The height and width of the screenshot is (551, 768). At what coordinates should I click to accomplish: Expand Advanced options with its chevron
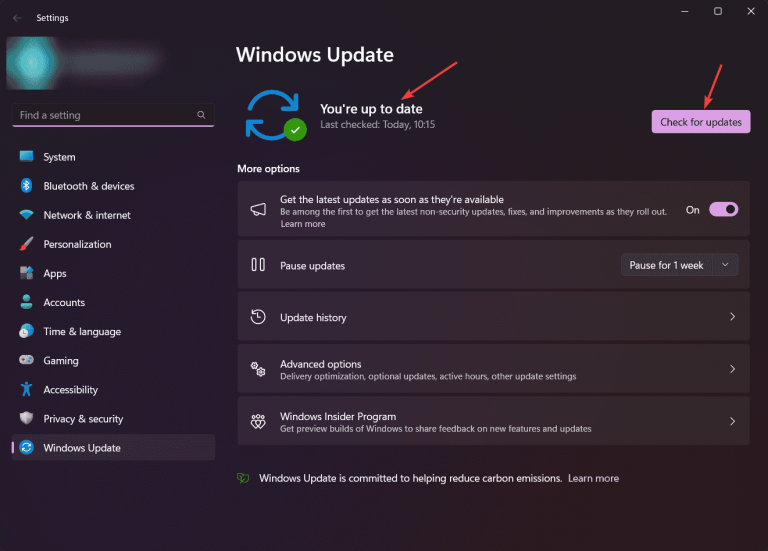(x=732, y=369)
